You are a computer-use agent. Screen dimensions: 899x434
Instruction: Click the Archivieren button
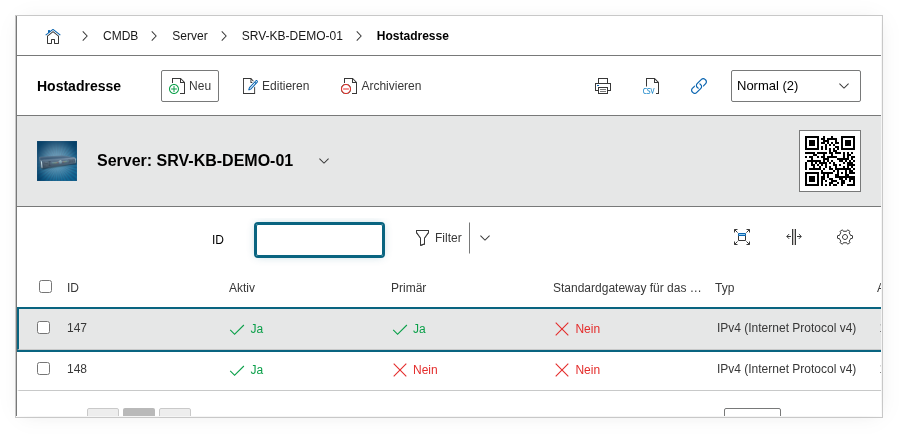[x=381, y=86]
